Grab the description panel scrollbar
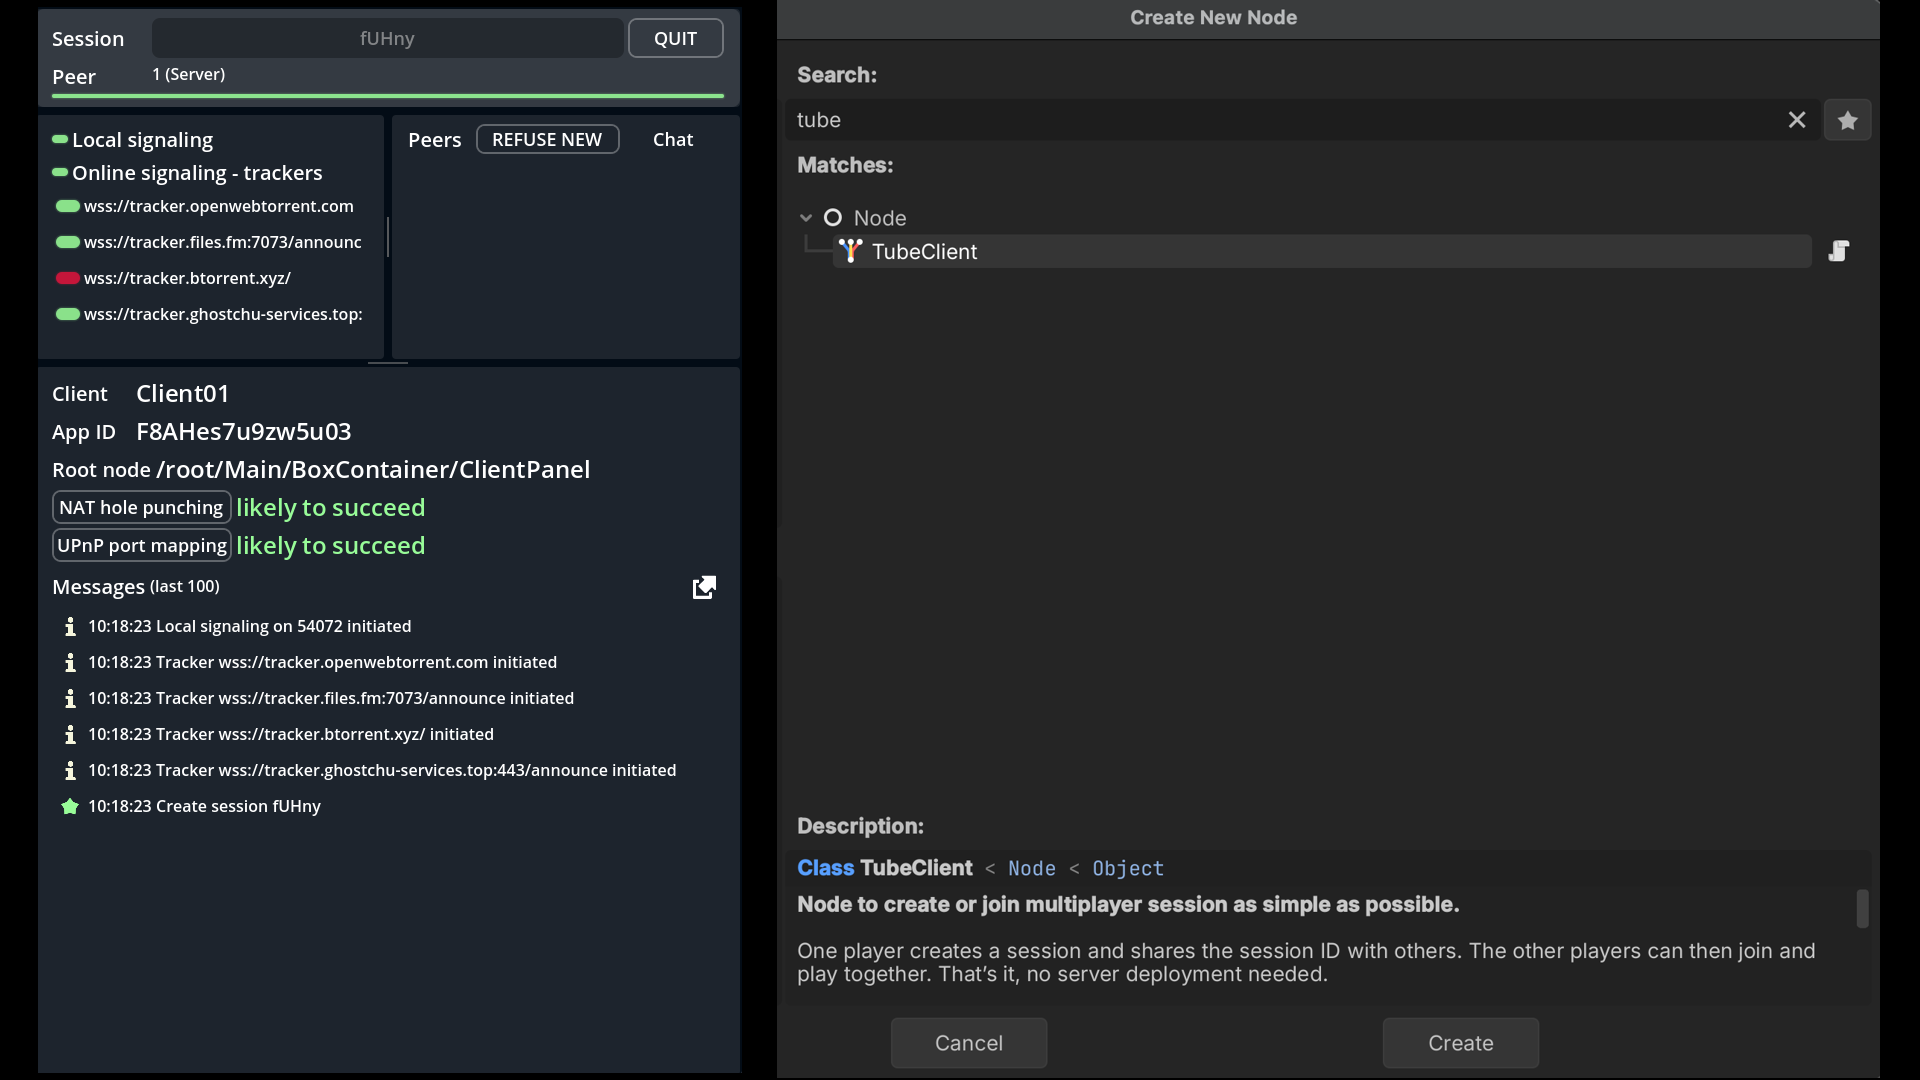The height and width of the screenshot is (1080, 1920). (1862, 908)
